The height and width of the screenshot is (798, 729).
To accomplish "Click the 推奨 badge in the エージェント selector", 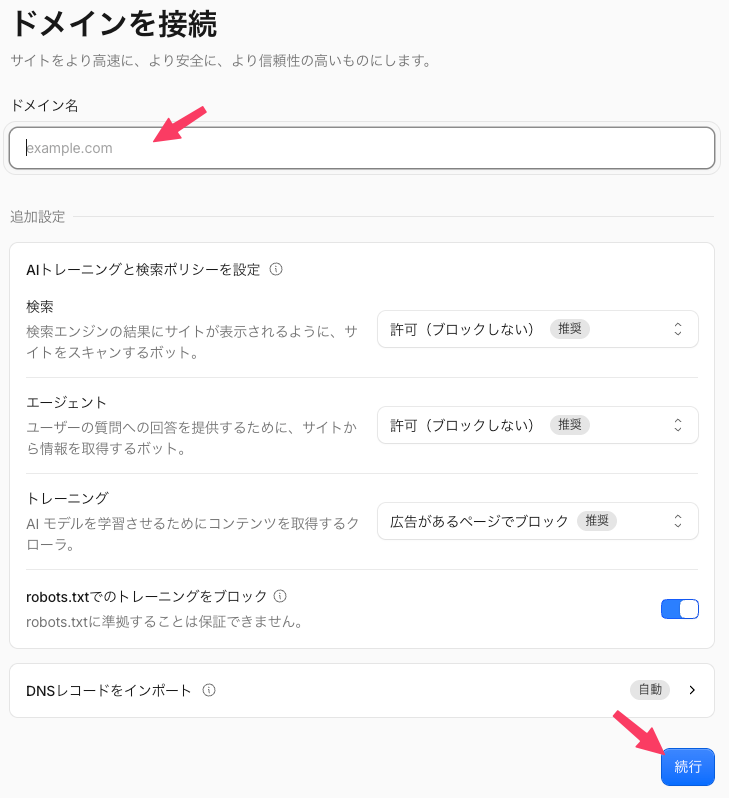I will click(x=570, y=424).
